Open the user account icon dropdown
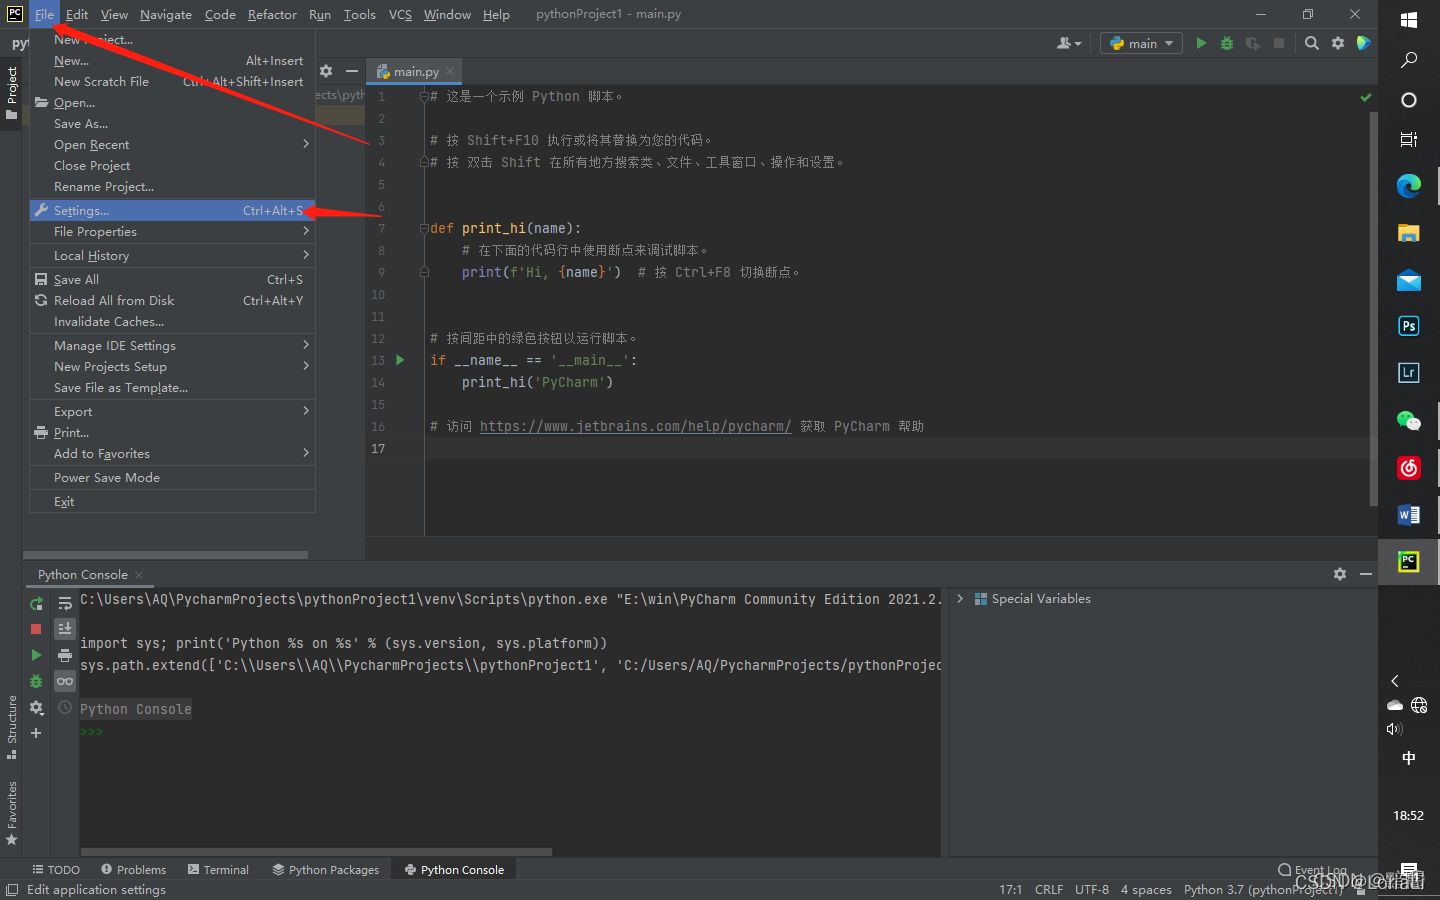This screenshot has height=900, width=1440. point(1069,43)
